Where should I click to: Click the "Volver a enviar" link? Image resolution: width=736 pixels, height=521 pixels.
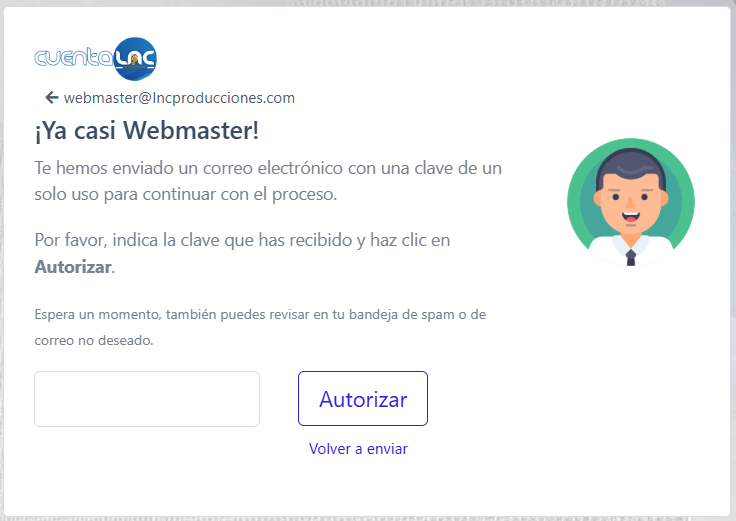[x=358, y=449]
